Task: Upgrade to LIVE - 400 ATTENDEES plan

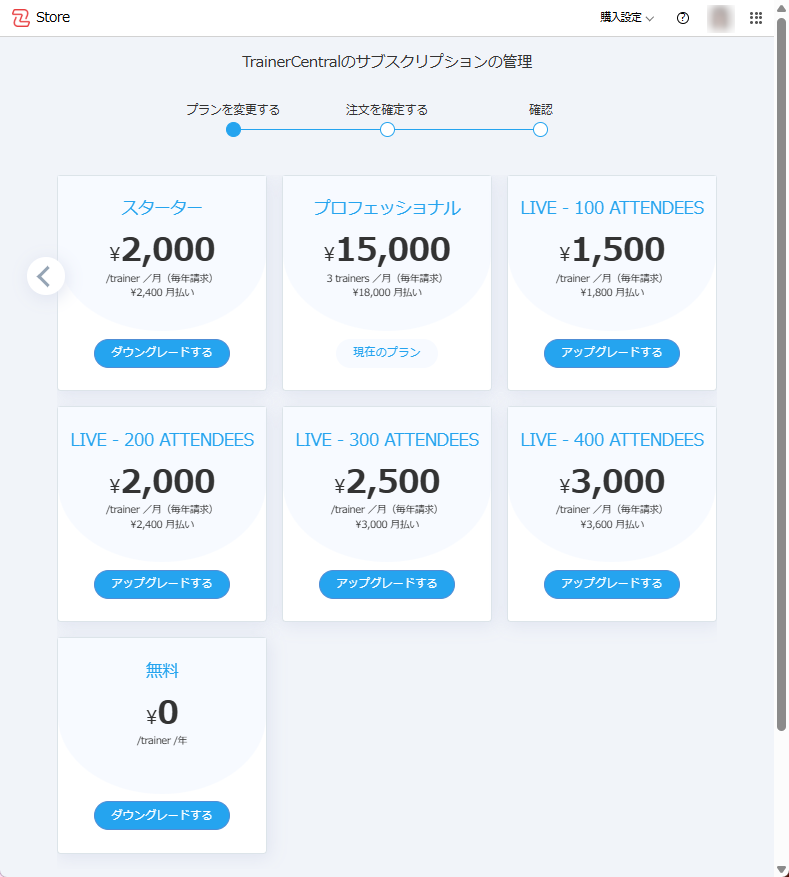Action: click(612, 584)
